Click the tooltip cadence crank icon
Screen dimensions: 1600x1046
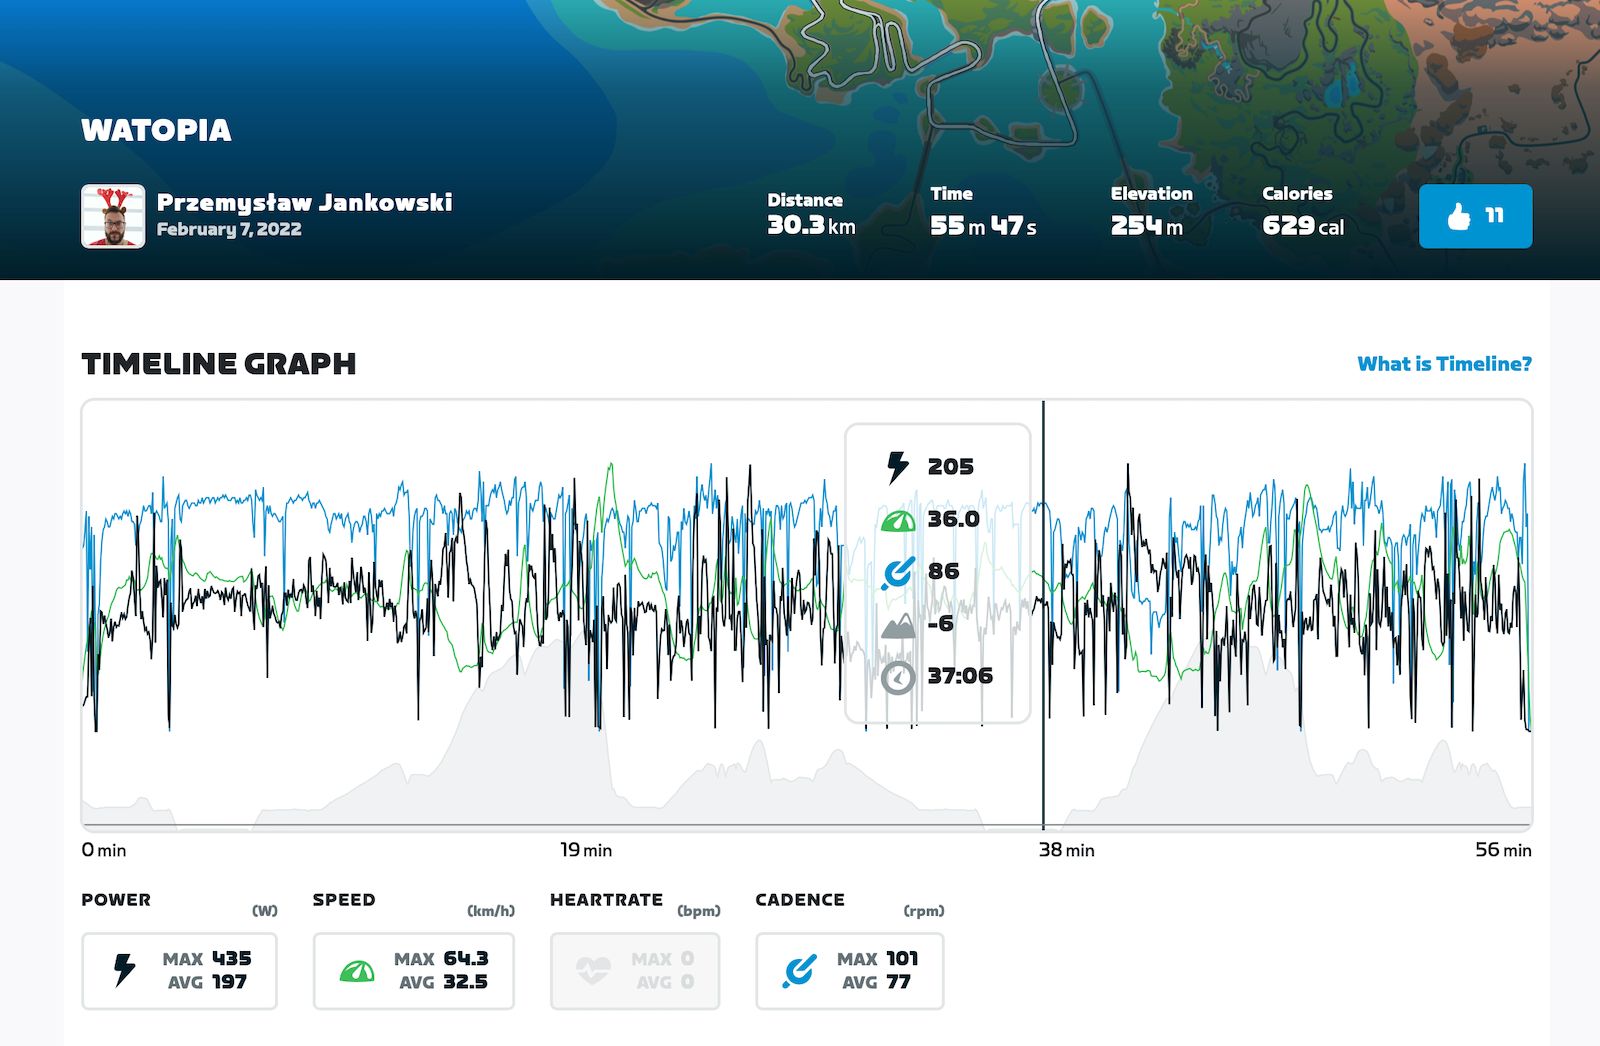tap(898, 572)
